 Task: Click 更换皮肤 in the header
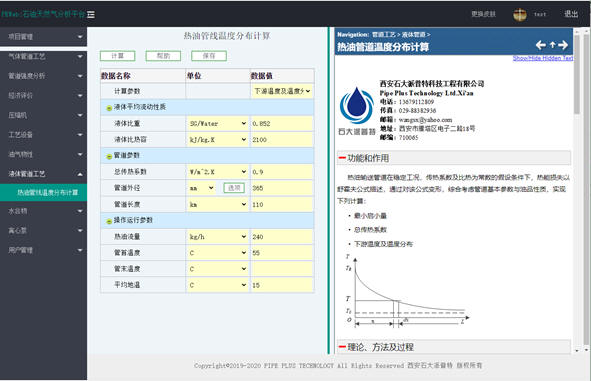484,14
